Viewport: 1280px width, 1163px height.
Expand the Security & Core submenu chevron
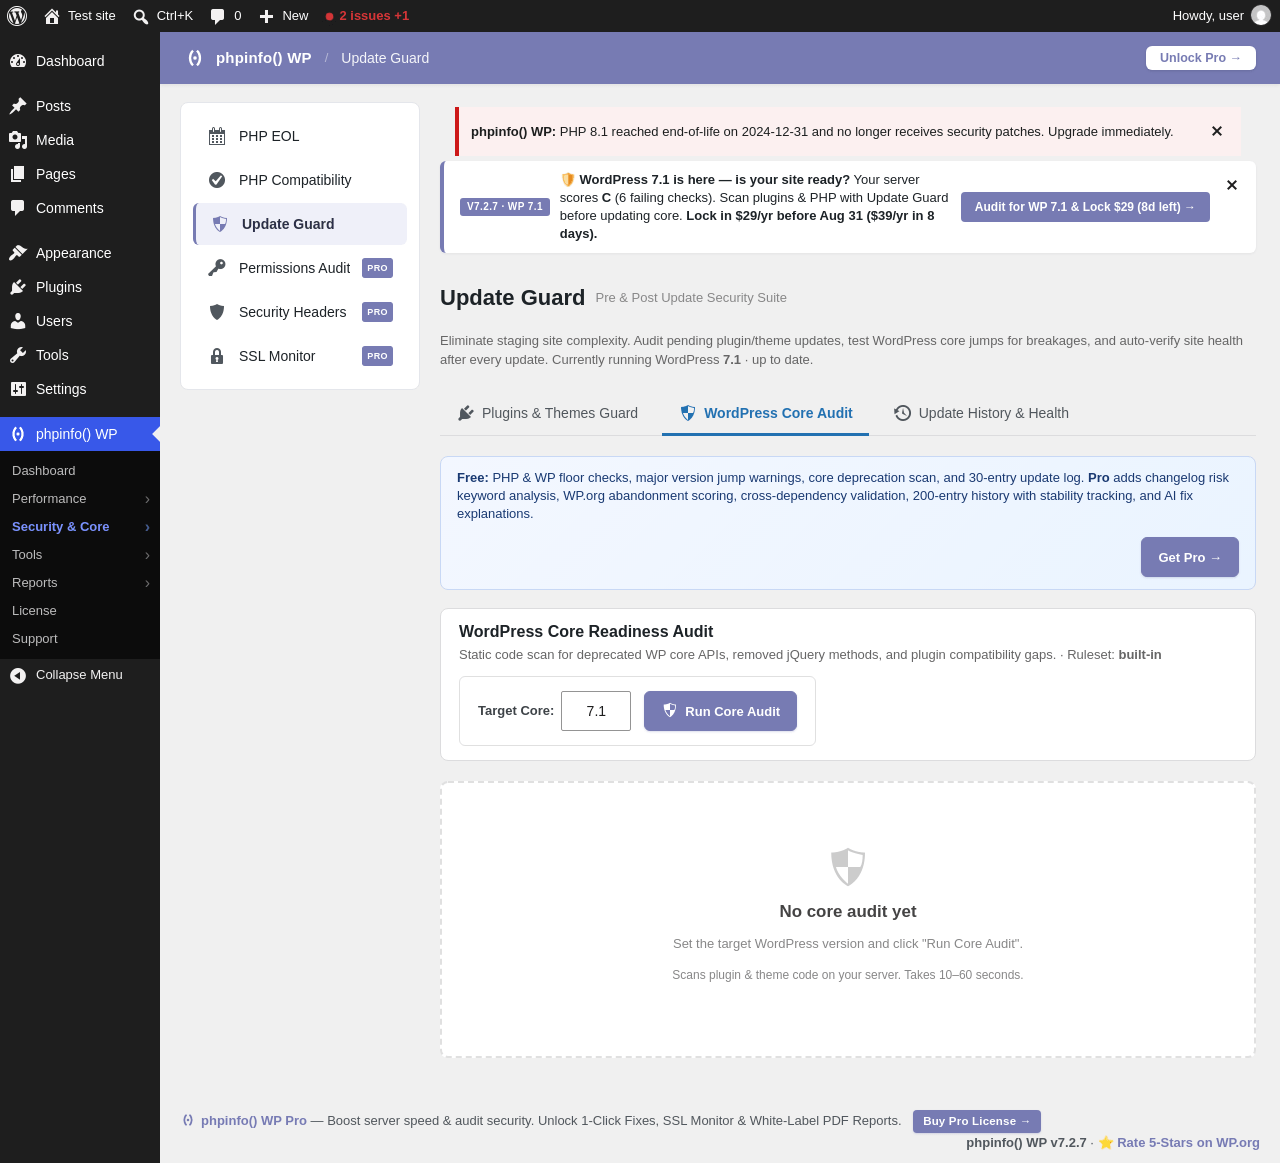point(147,527)
